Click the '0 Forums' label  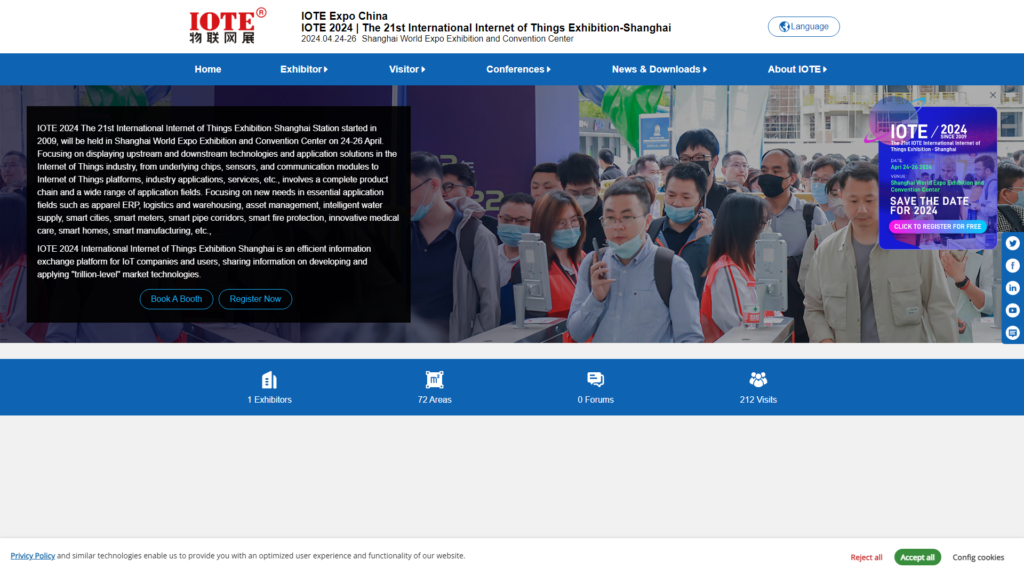point(596,400)
